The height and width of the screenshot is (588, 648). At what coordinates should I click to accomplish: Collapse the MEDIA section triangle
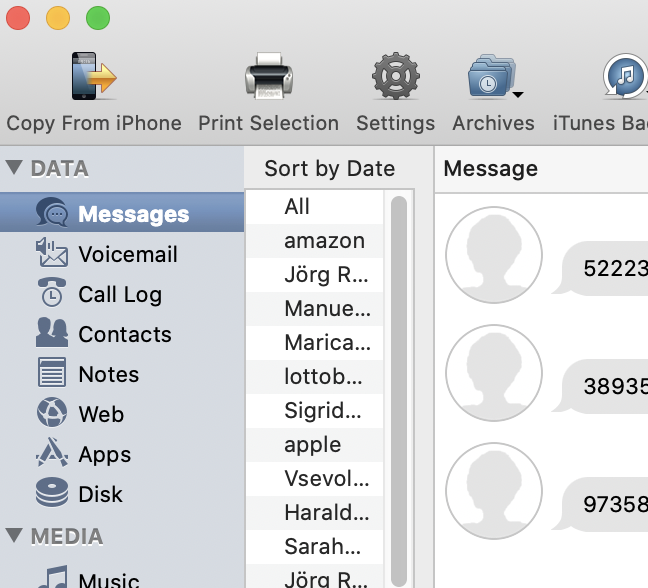[x=14, y=535]
